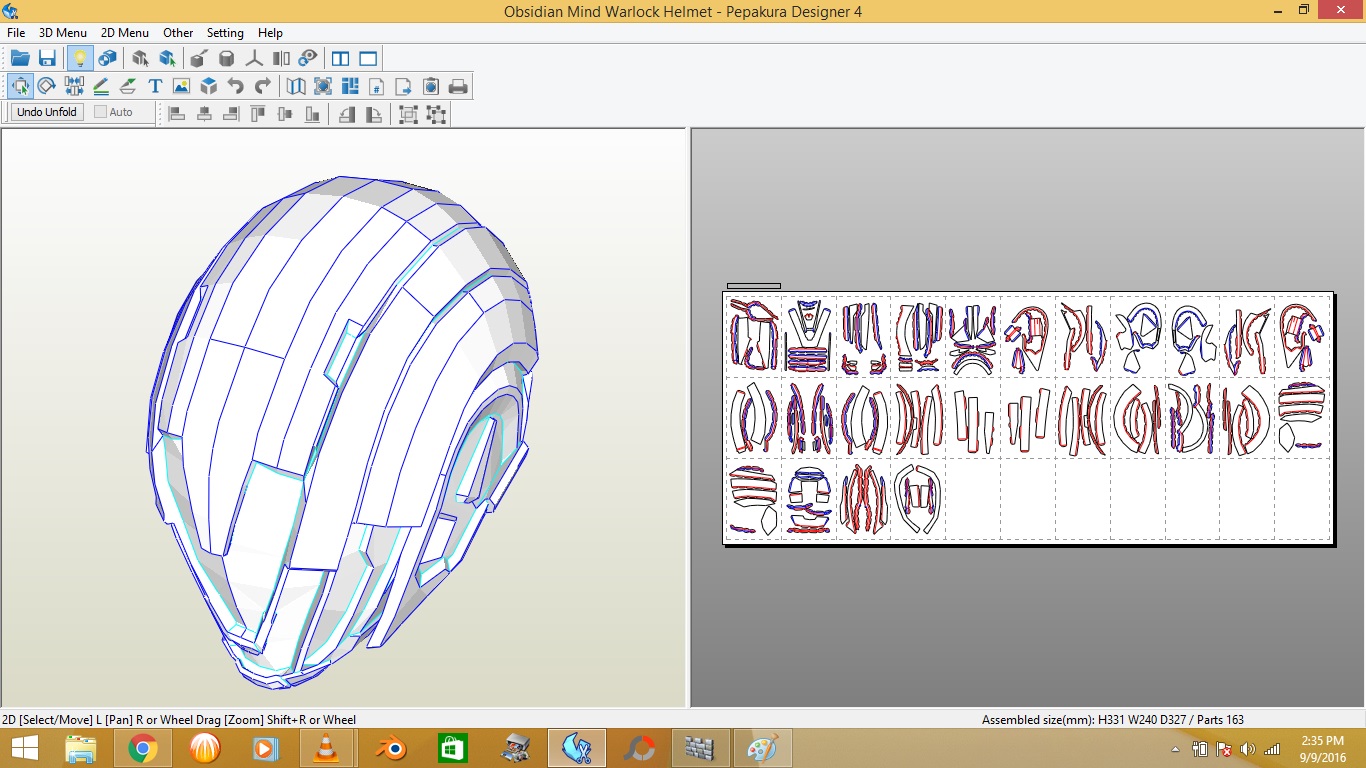The height and width of the screenshot is (768, 1366).
Task: Click the Open file folder icon
Action: 20,58
